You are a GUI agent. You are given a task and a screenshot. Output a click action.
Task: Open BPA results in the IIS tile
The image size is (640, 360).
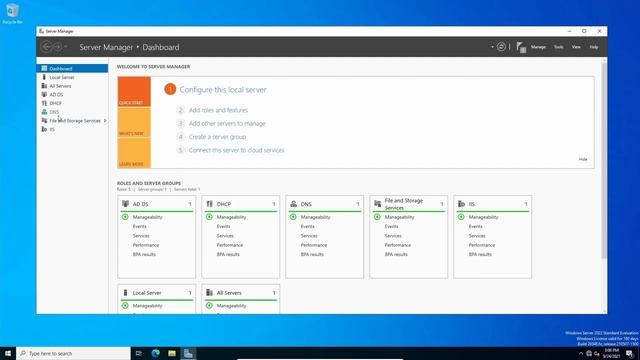pos(480,254)
